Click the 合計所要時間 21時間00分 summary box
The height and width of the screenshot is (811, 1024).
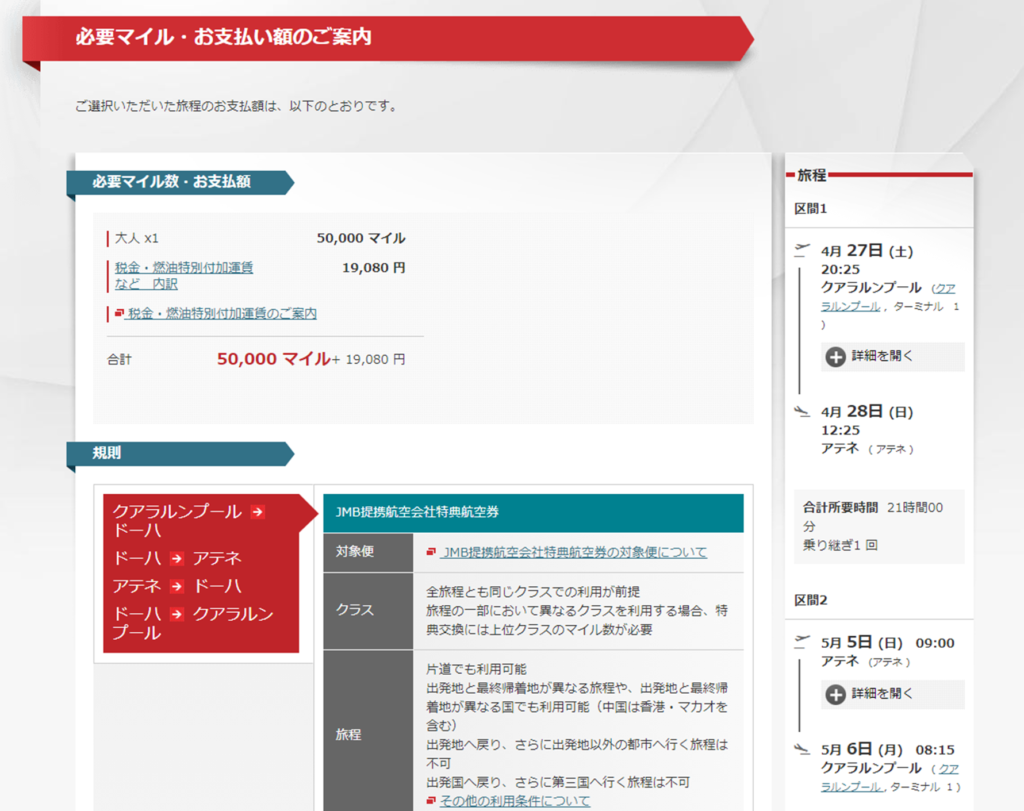pos(878,526)
